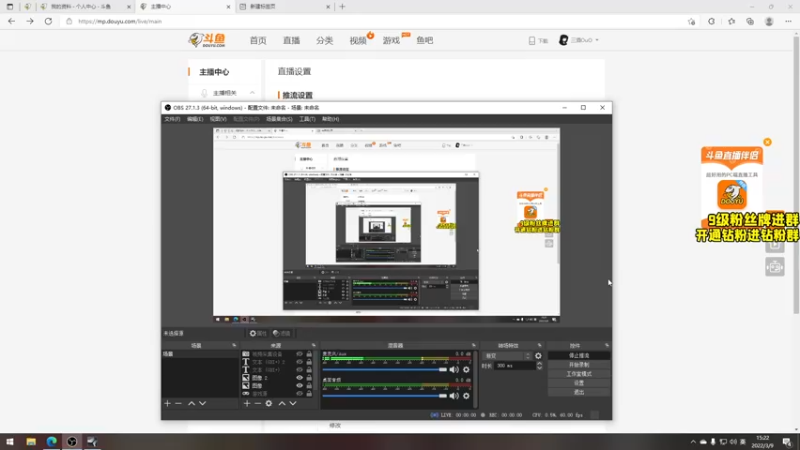800x450 pixels.
Task: Open the OBS 场景集合(S) menu
Action: click(x=279, y=119)
